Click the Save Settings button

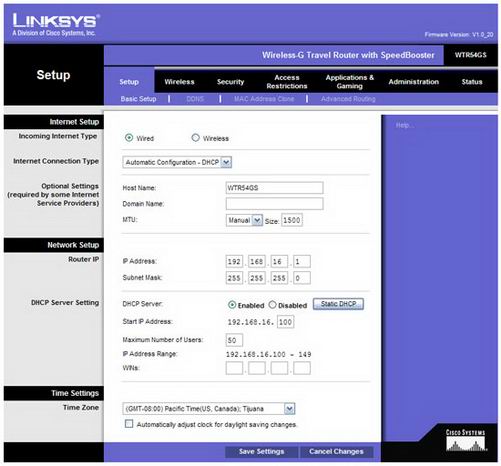click(261, 452)
